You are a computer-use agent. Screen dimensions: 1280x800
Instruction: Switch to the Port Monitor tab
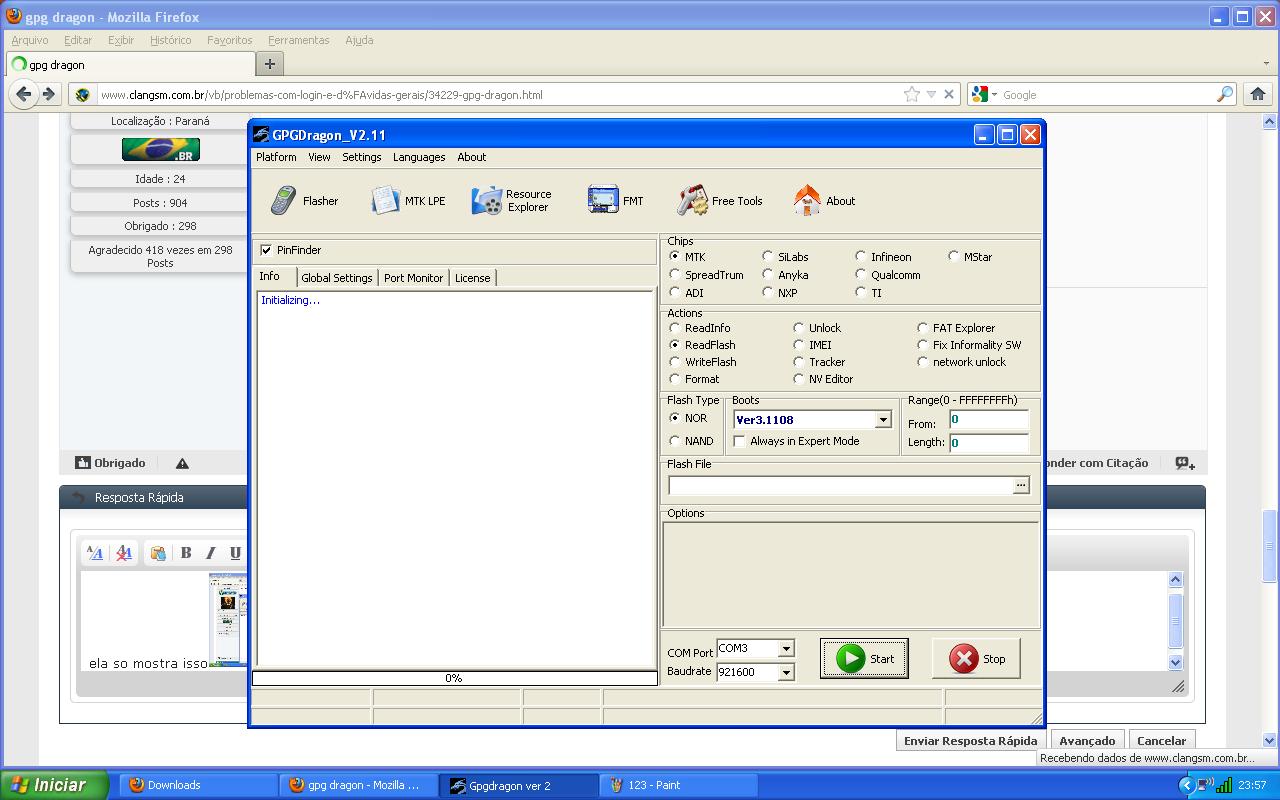point(413,278)
